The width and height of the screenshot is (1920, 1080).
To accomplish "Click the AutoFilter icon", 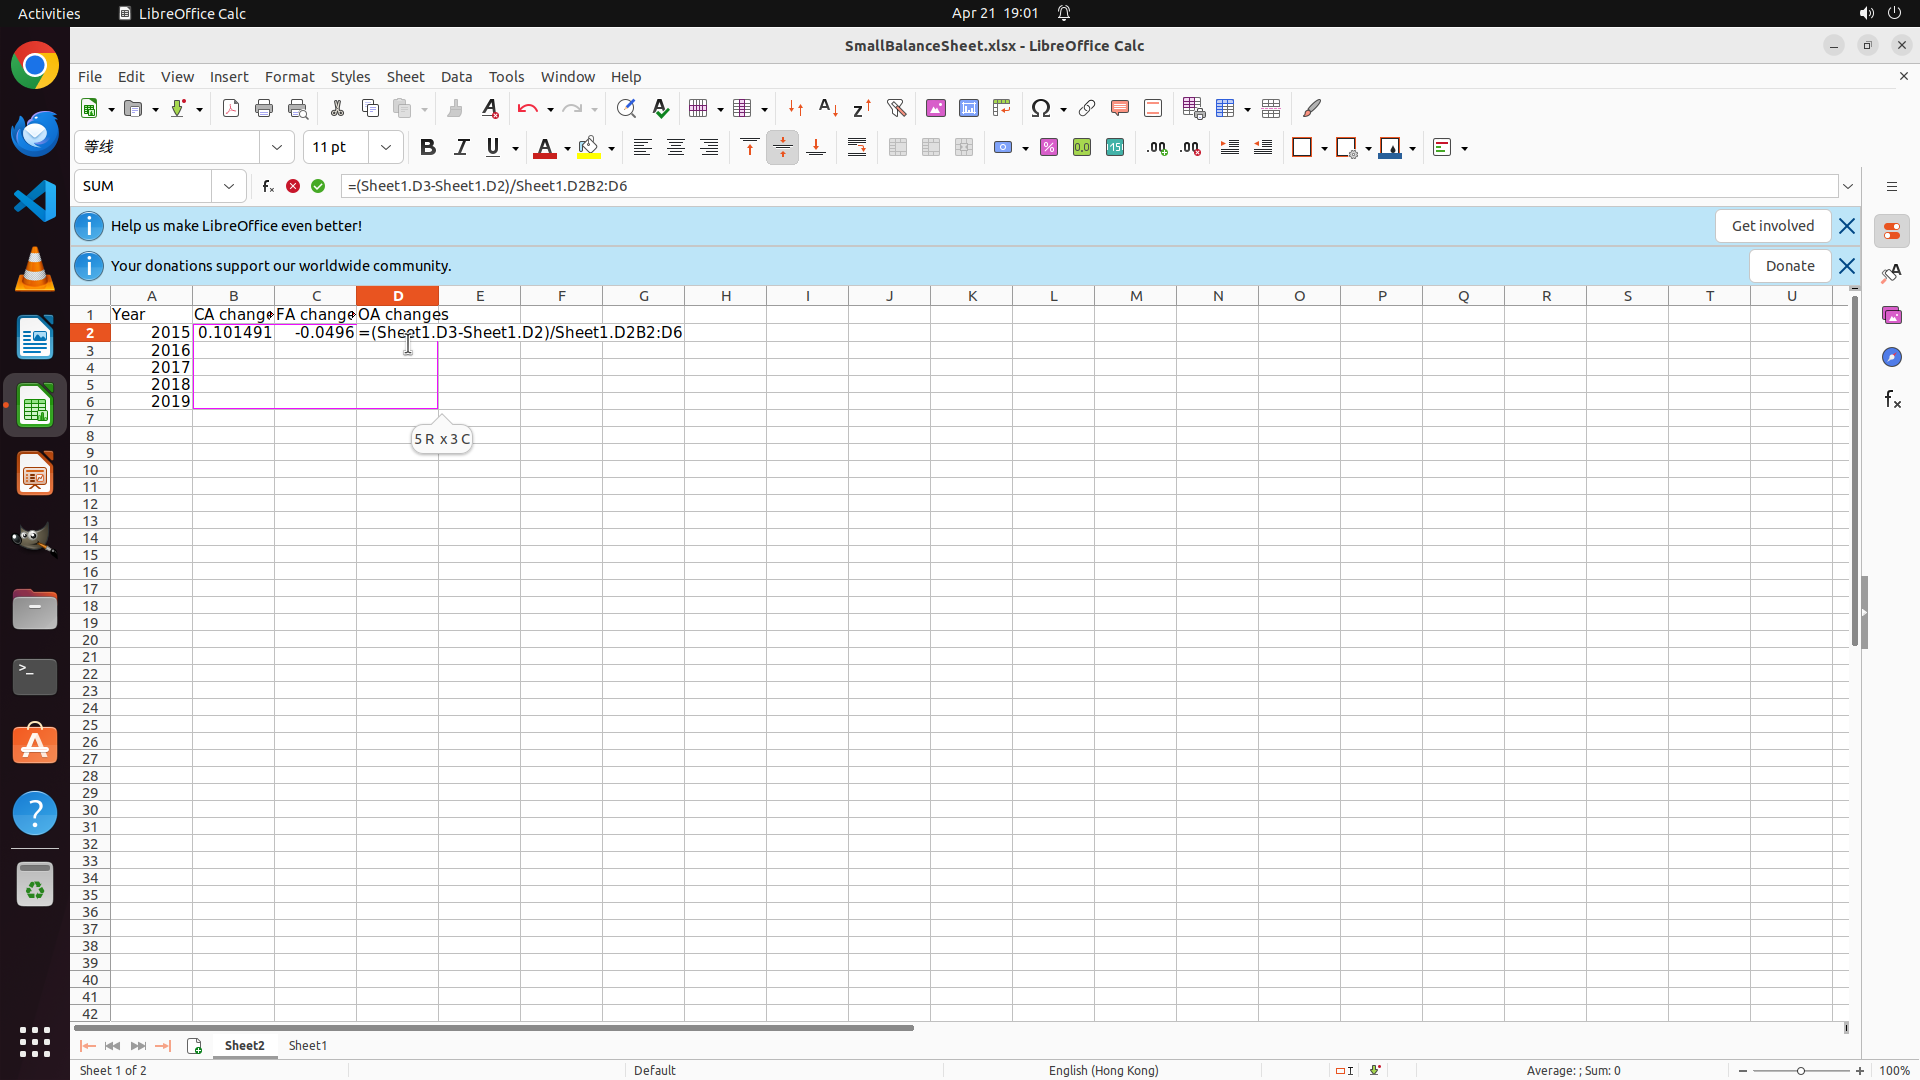I will point(896,108).
